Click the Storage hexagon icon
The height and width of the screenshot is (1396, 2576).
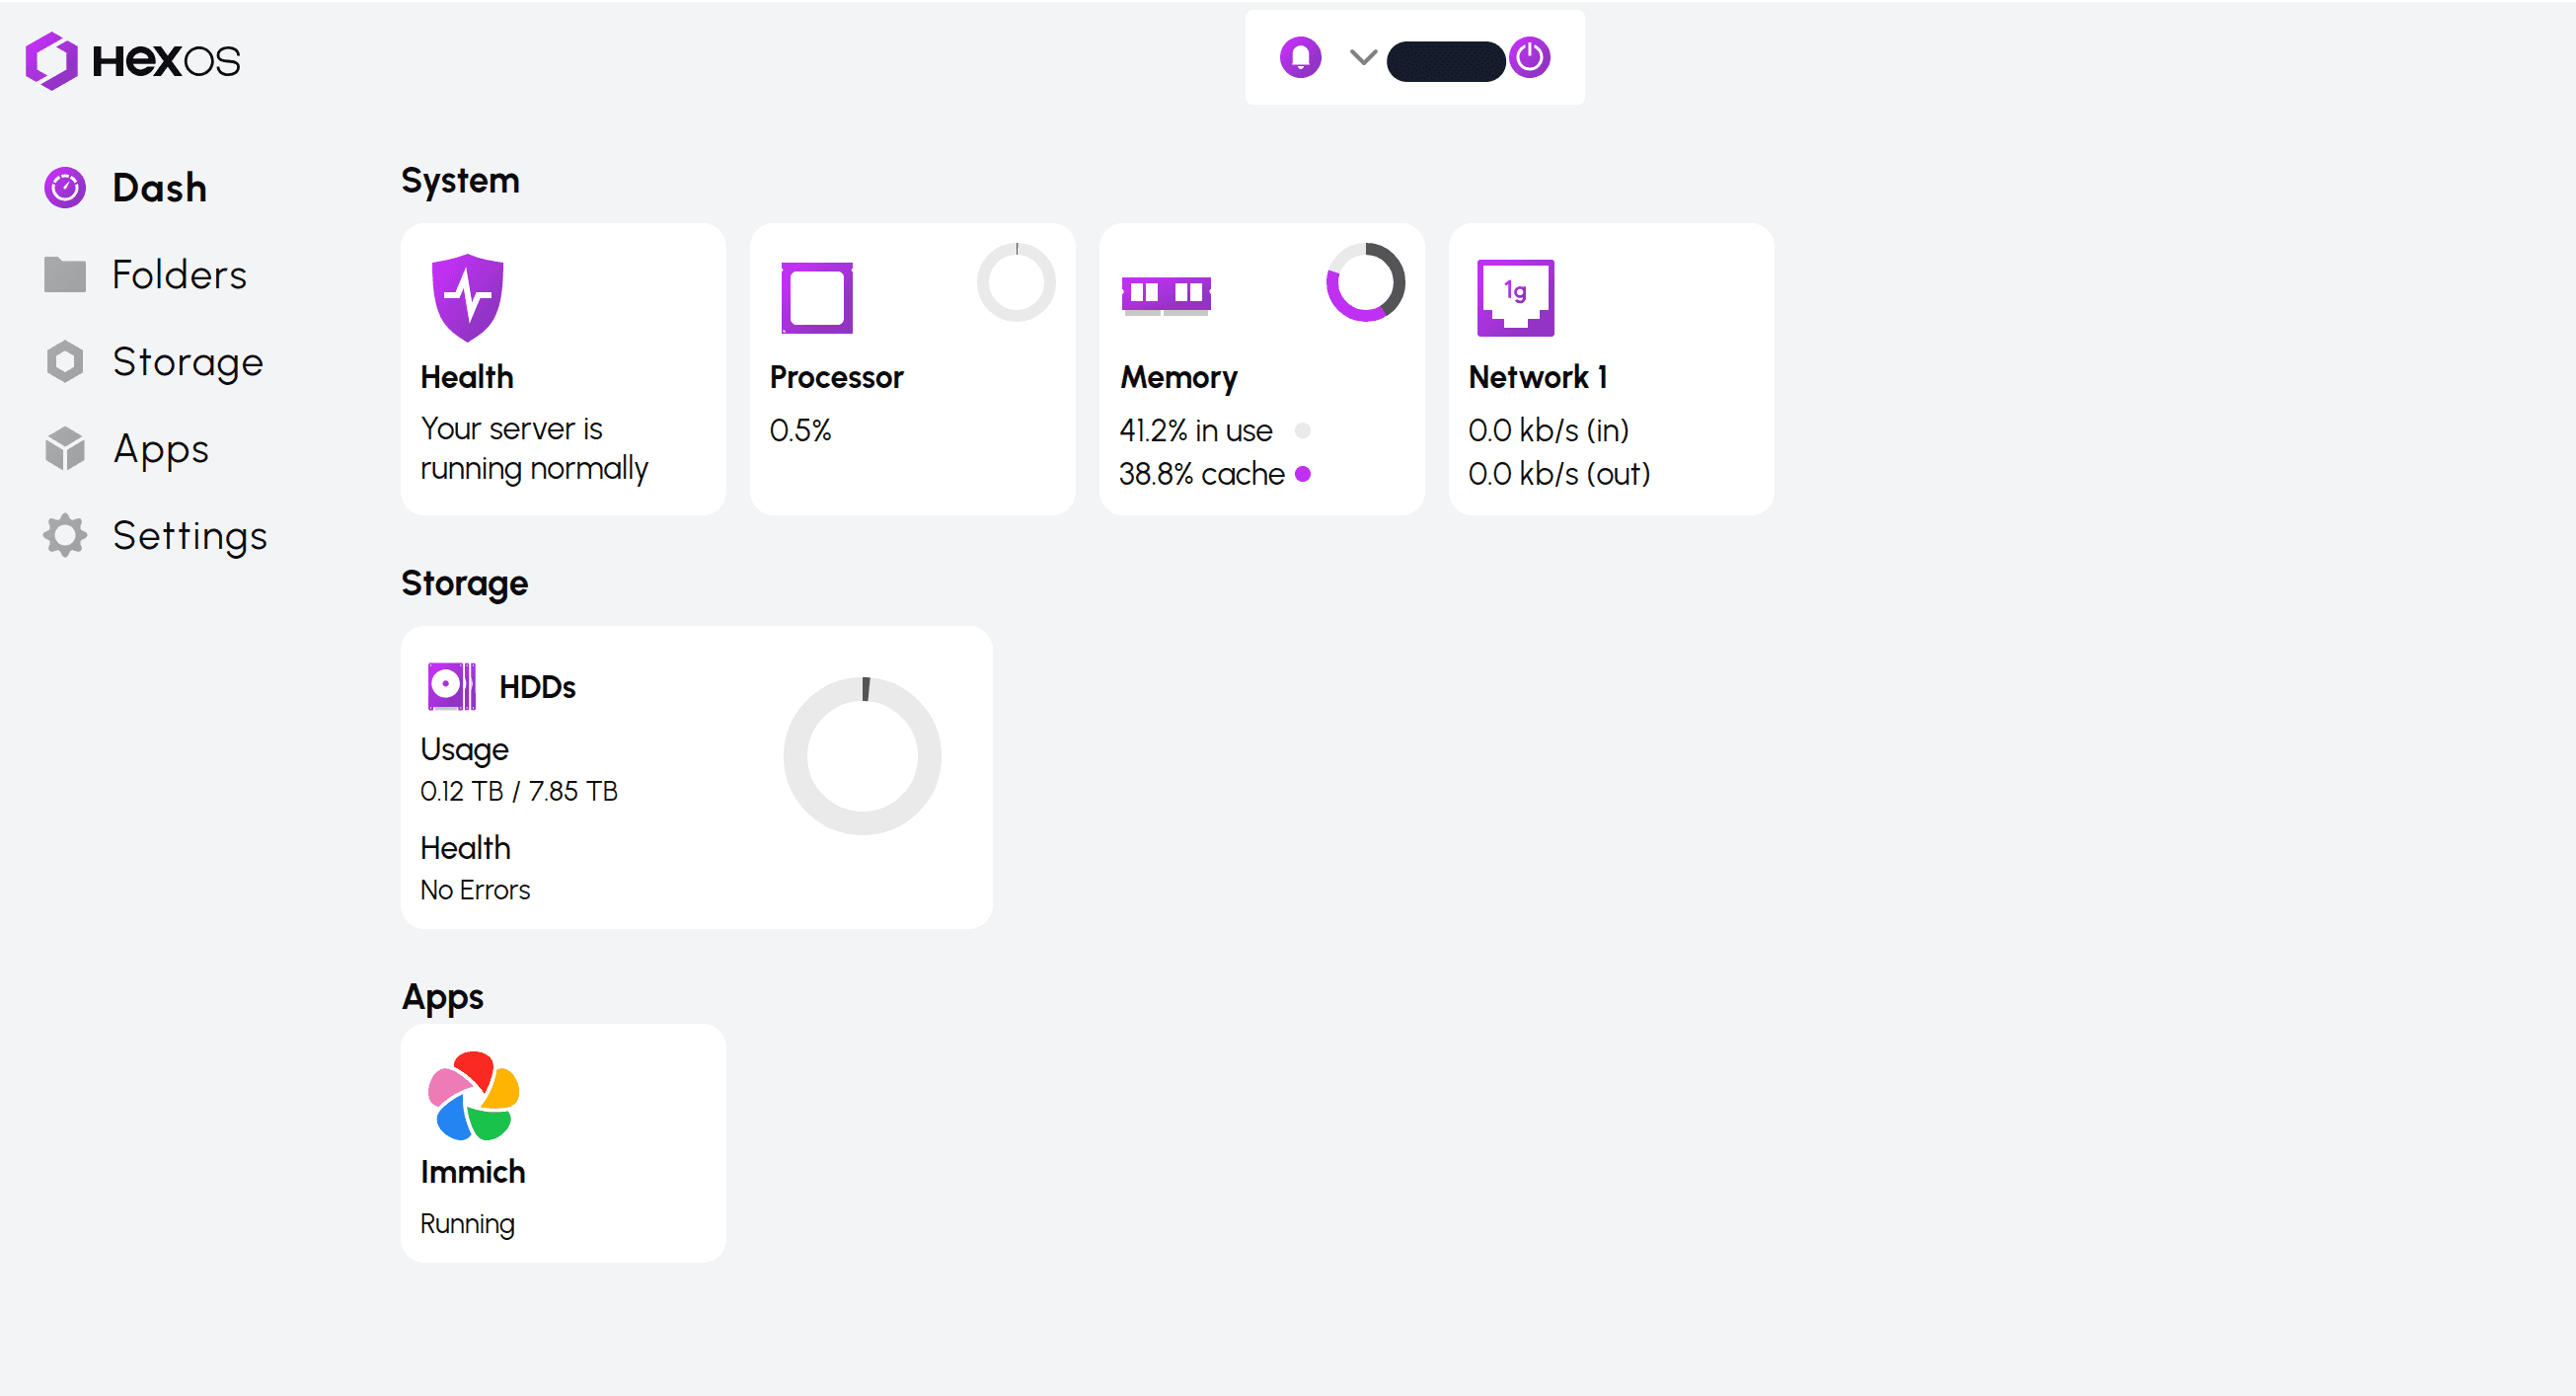click(x=65, y=361)
